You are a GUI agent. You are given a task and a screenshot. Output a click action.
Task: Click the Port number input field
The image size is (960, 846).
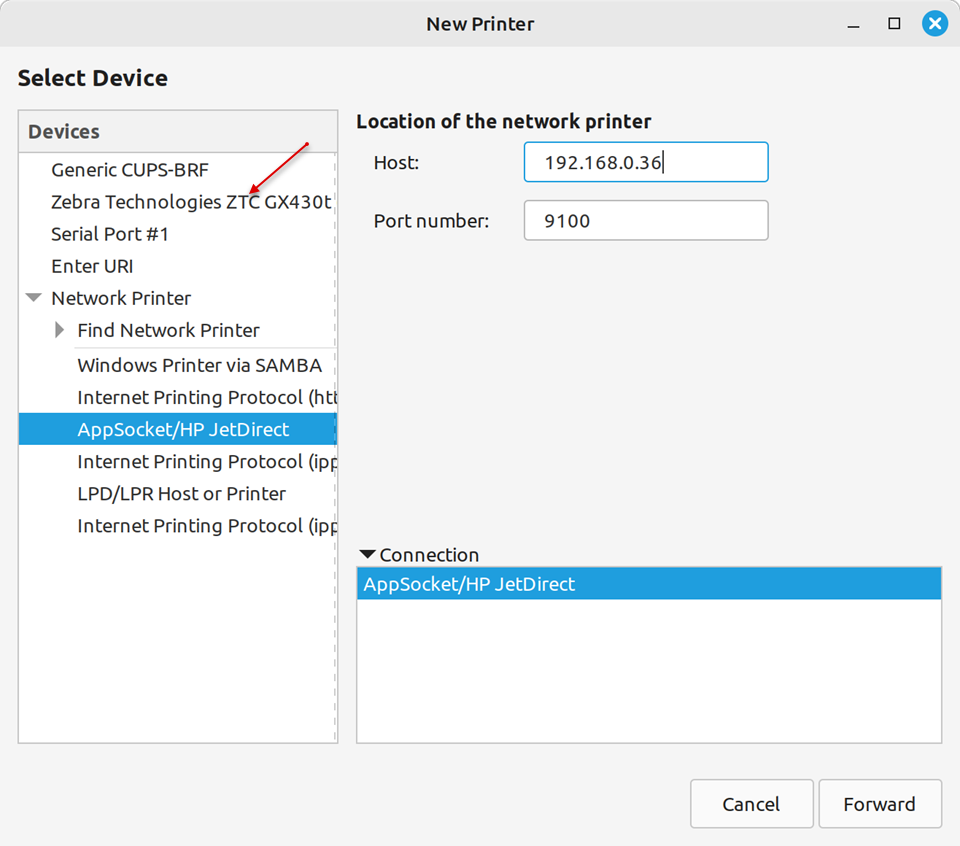point(645,221)
